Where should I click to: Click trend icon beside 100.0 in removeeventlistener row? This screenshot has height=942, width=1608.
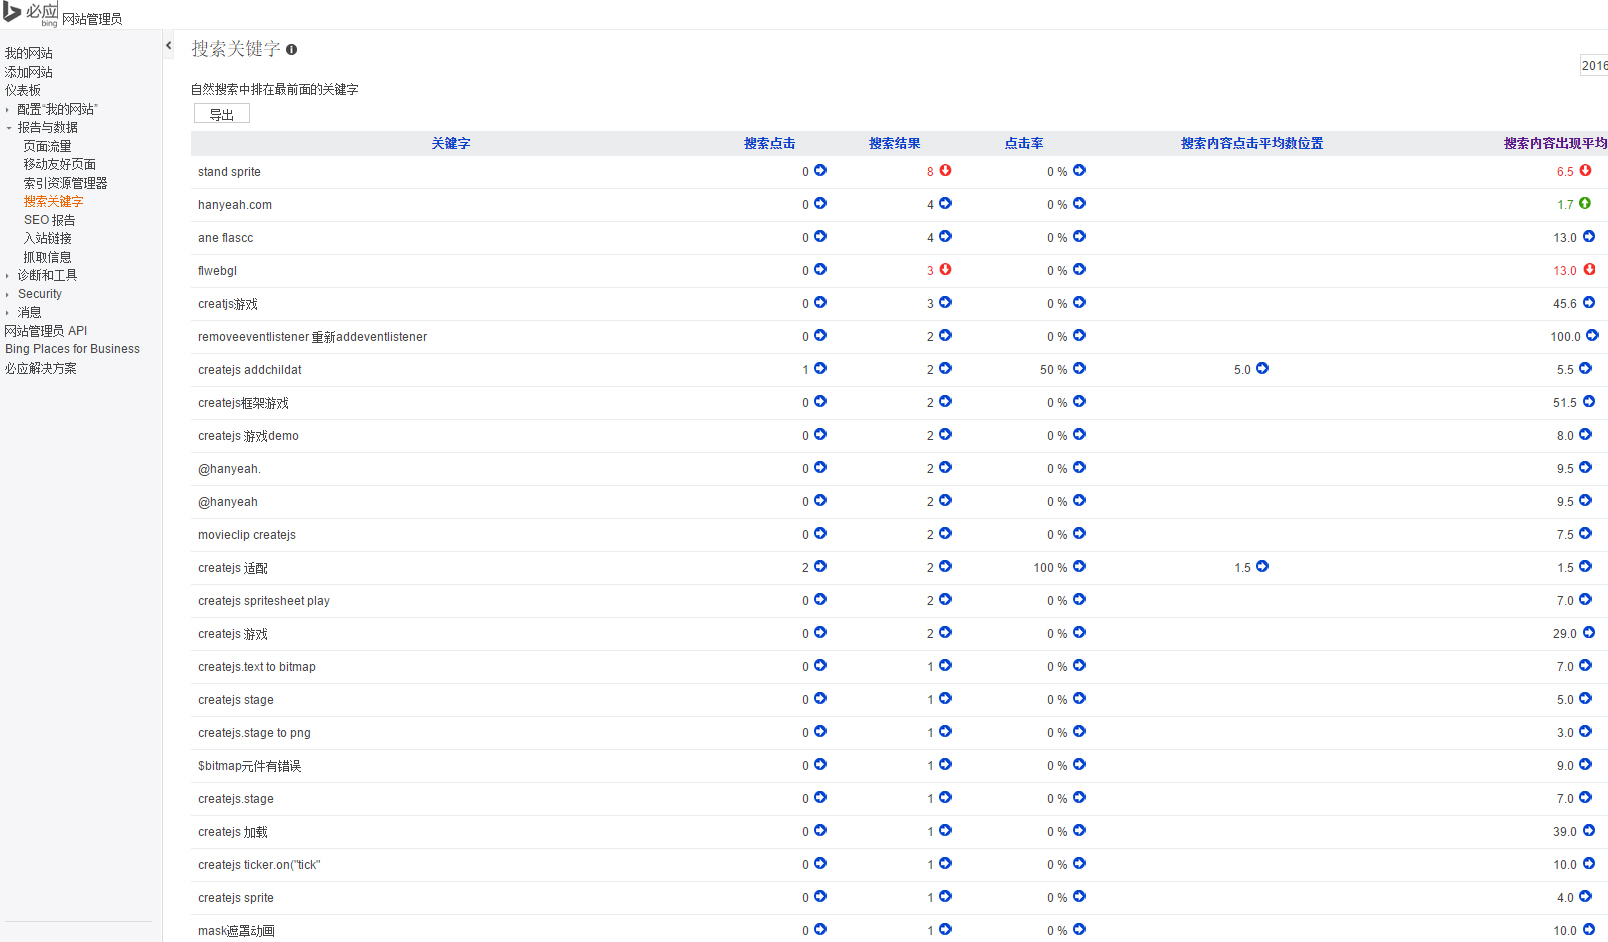tap(1592, 336)
